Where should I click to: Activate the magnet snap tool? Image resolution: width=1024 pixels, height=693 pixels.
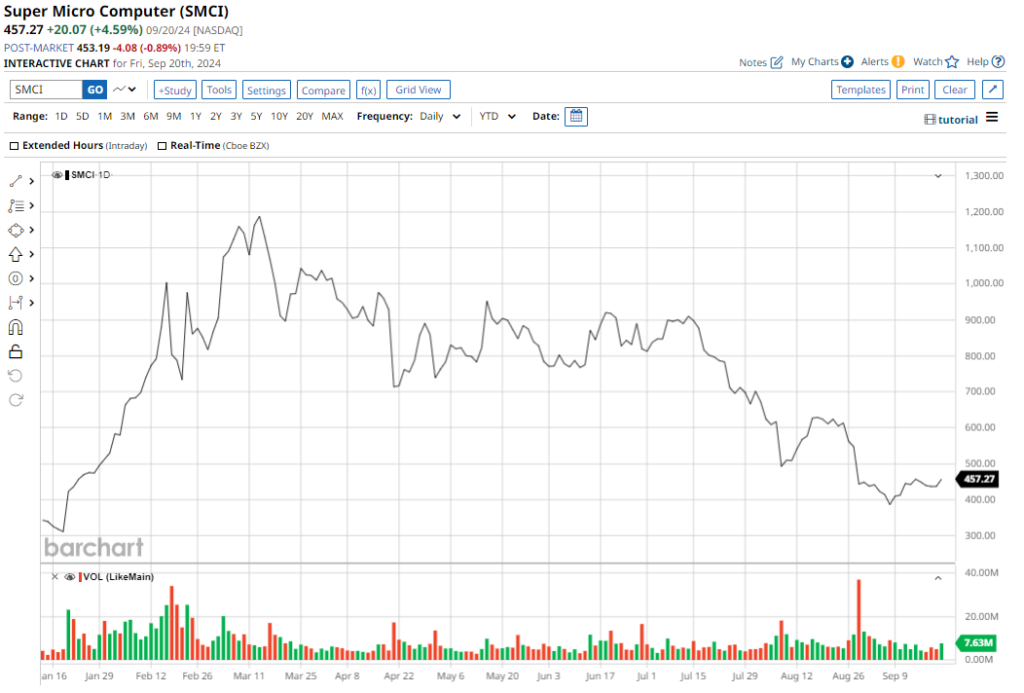pyautogui.click(x=16, y=327)
